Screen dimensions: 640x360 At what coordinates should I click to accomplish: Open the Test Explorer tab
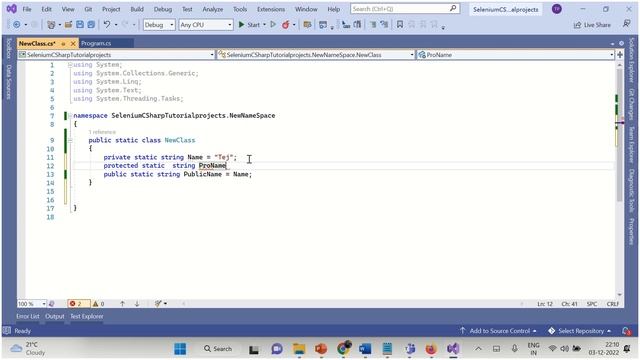point(87,316)
